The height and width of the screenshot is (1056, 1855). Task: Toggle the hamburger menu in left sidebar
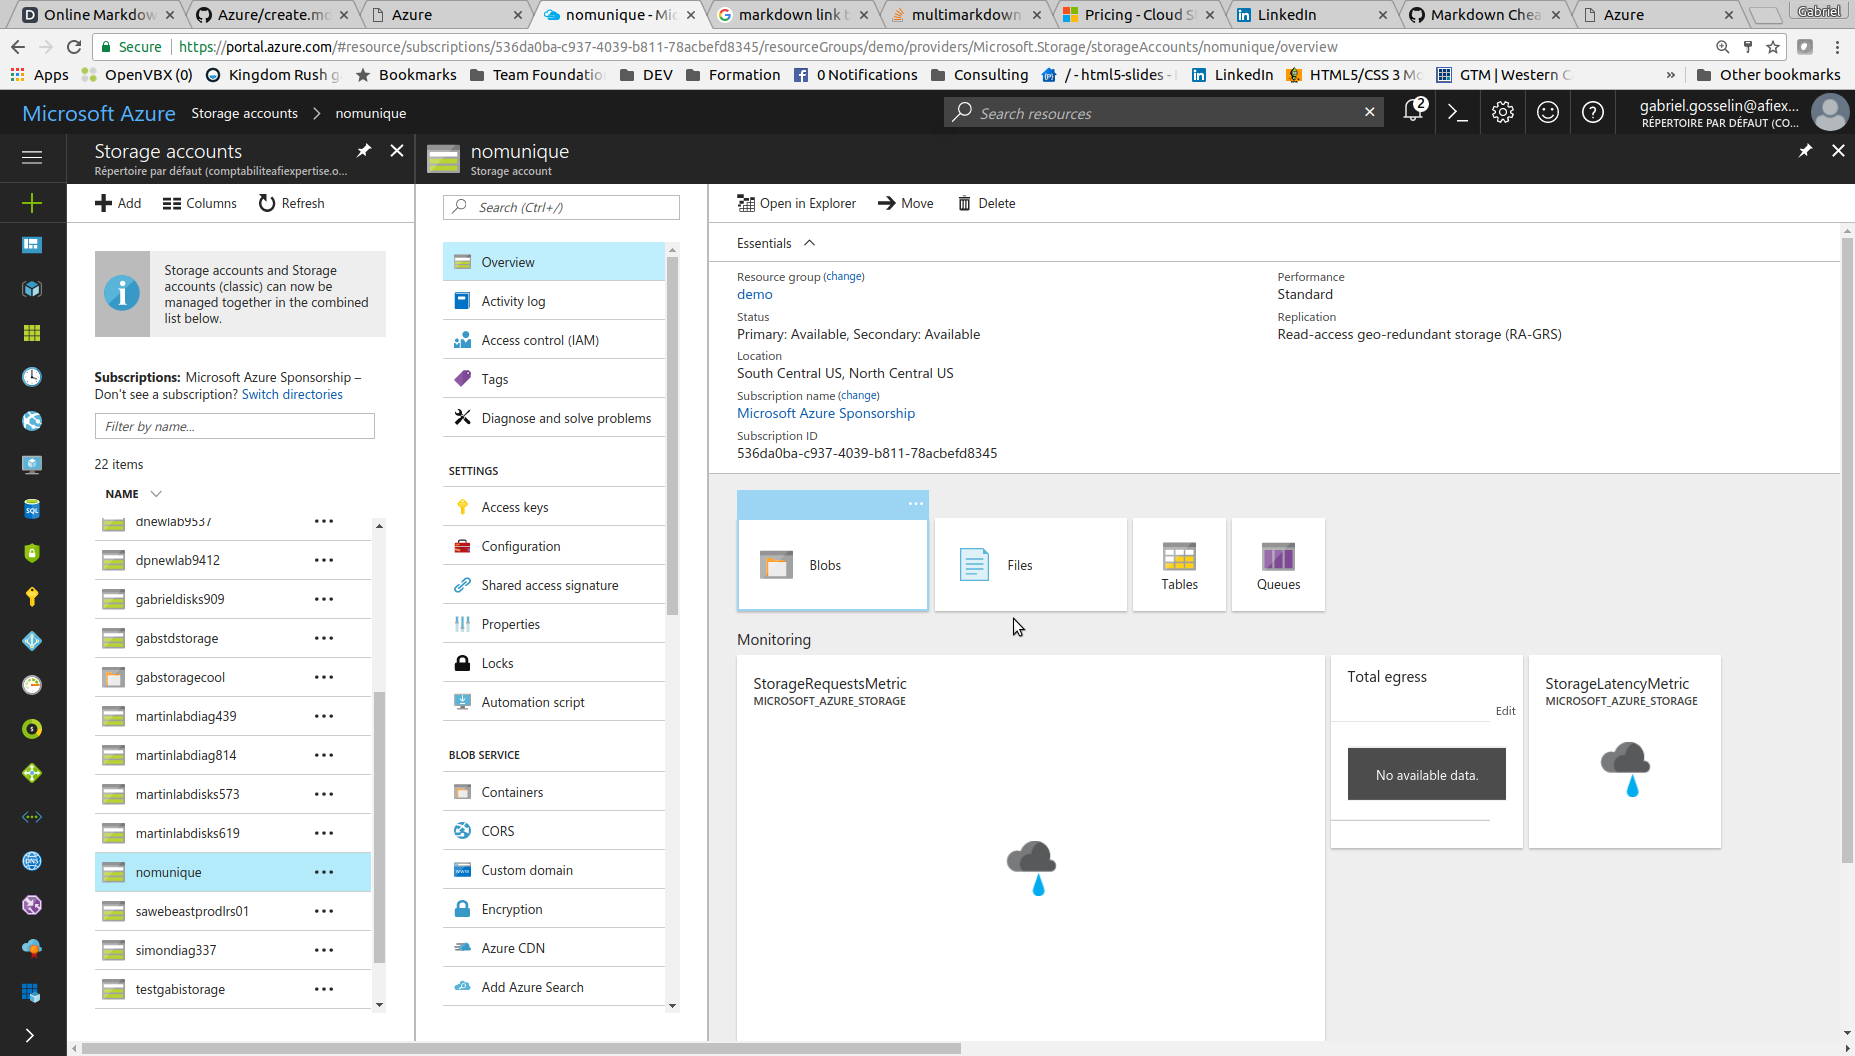pyautogui.click(x=32, y=157)
